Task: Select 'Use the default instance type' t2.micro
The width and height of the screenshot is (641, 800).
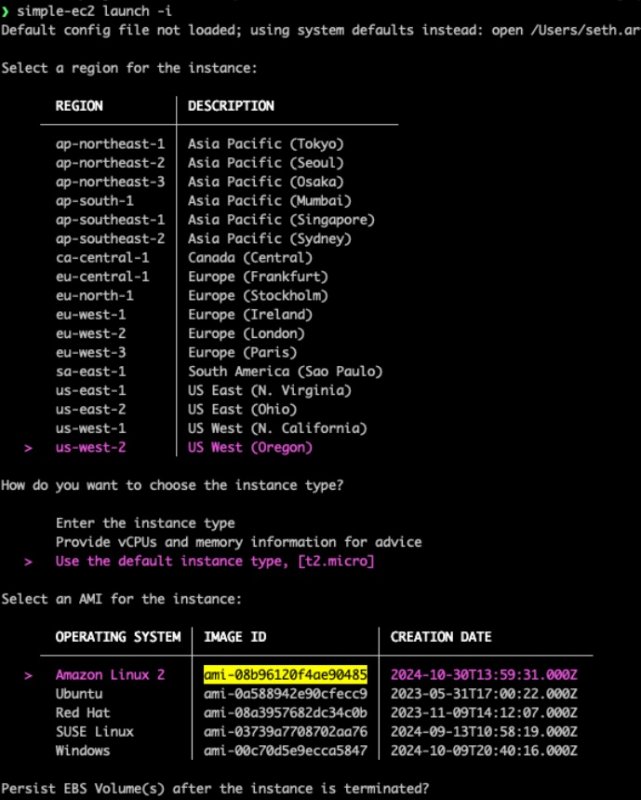Action: click(x=214, y=562)
